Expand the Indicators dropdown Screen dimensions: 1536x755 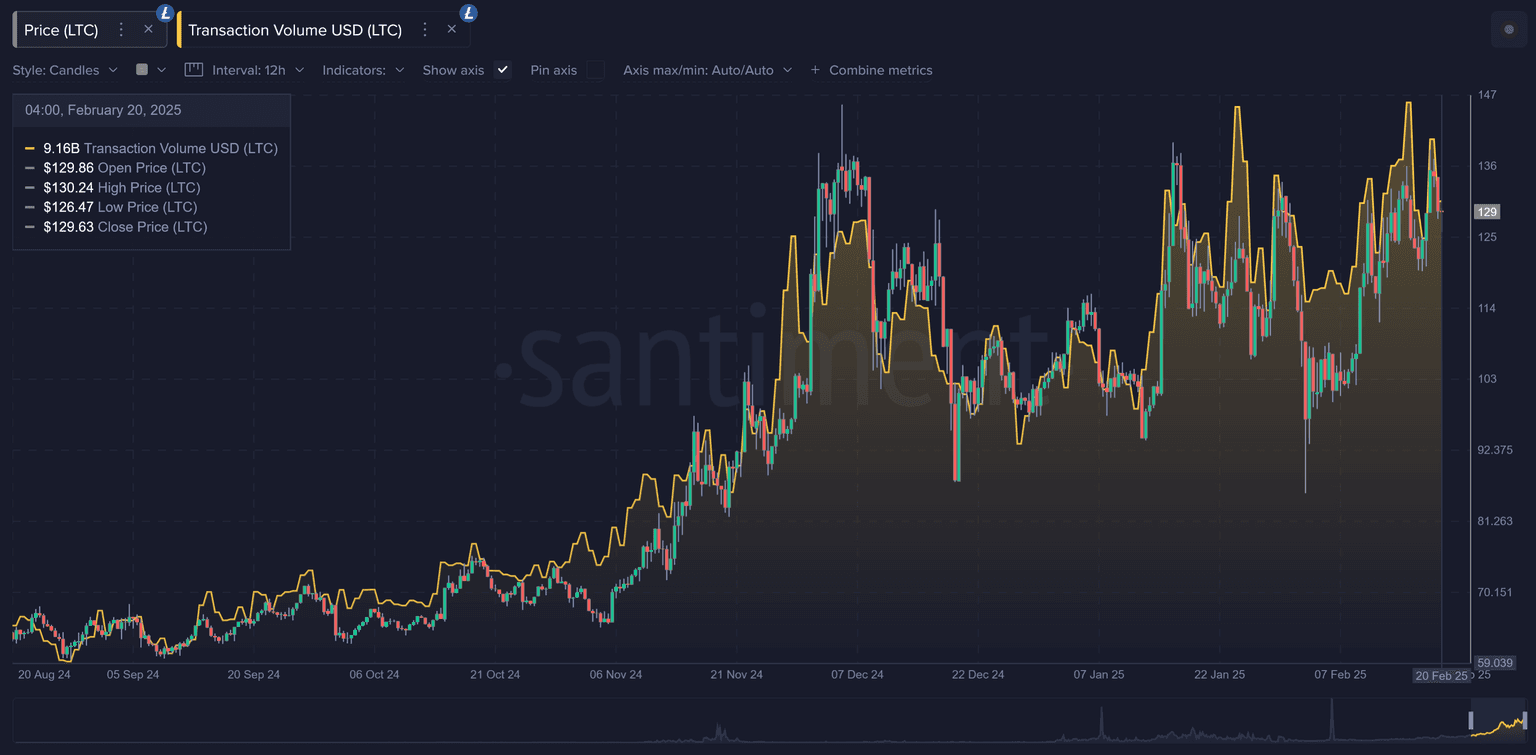[x=363, y=70]
